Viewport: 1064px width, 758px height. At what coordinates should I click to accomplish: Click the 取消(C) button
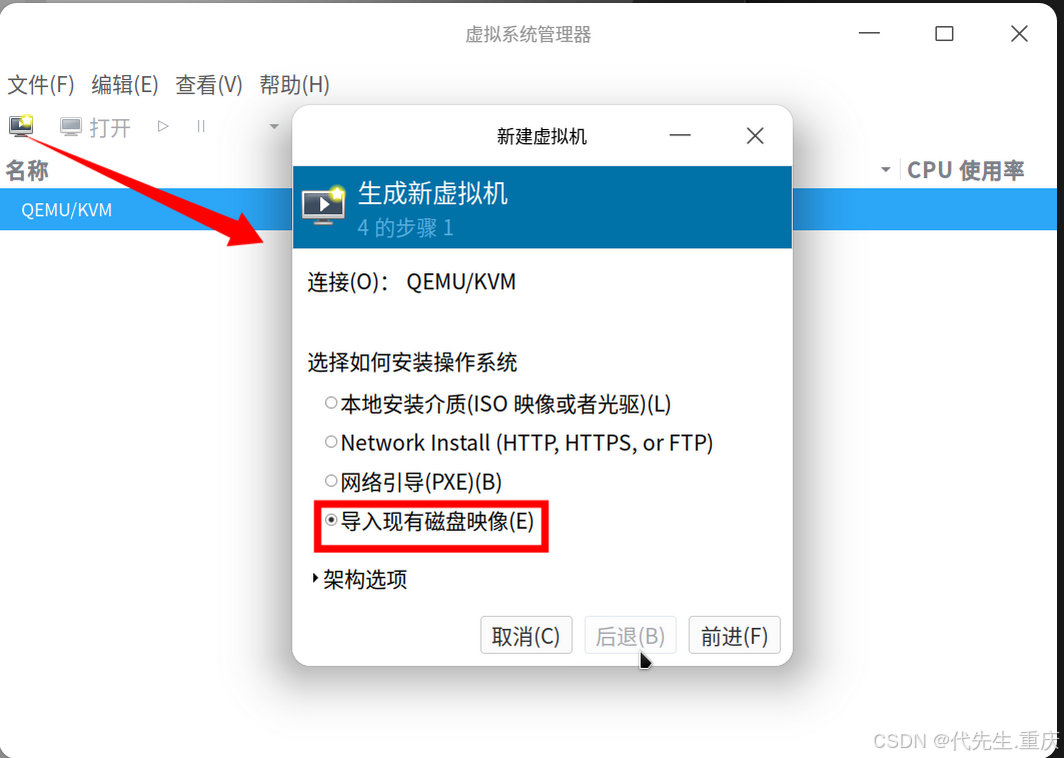(x=526, y=635)
